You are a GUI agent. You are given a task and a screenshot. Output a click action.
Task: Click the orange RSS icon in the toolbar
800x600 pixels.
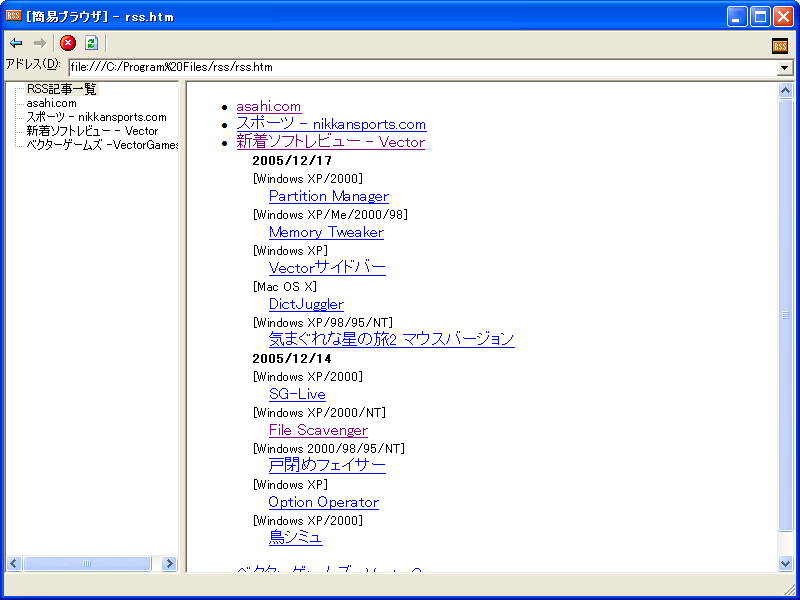point(780,45)
